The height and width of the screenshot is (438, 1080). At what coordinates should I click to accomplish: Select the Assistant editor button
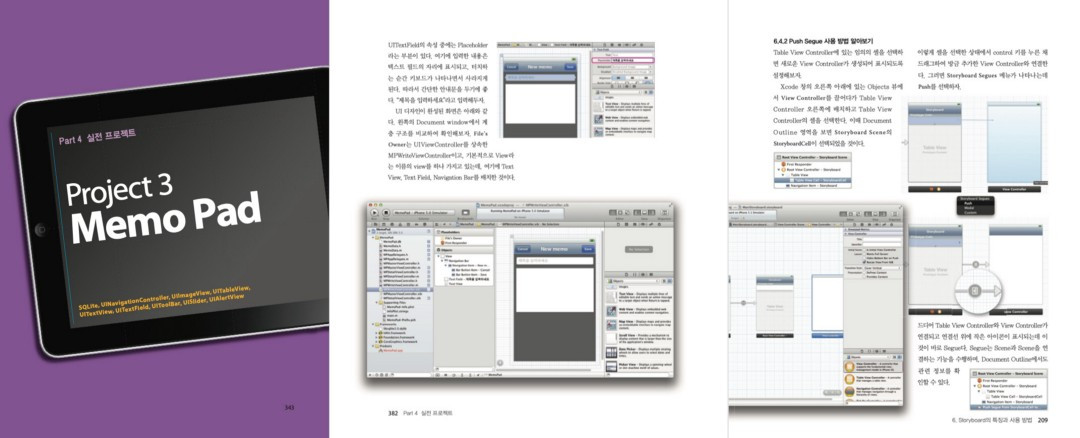[620, 212]
